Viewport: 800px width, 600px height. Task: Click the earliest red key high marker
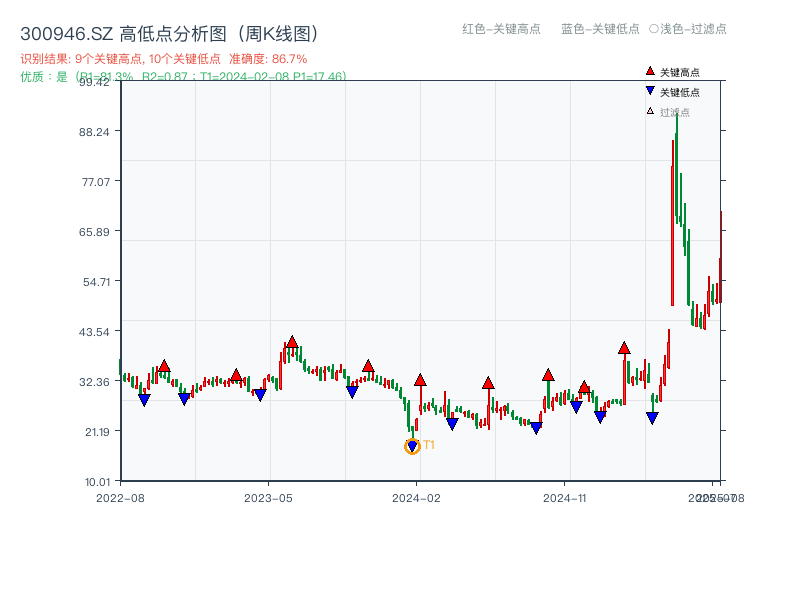pyautogui.click(x=164, y=366)
